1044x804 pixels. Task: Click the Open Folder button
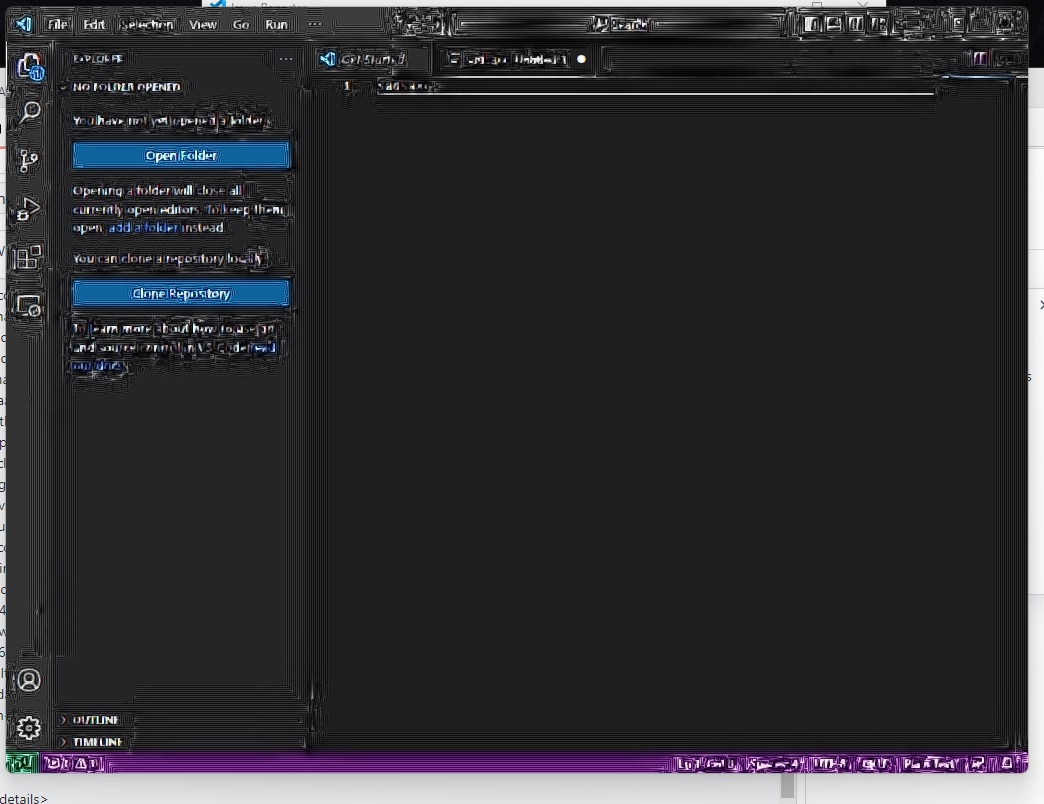coord(181,156)
